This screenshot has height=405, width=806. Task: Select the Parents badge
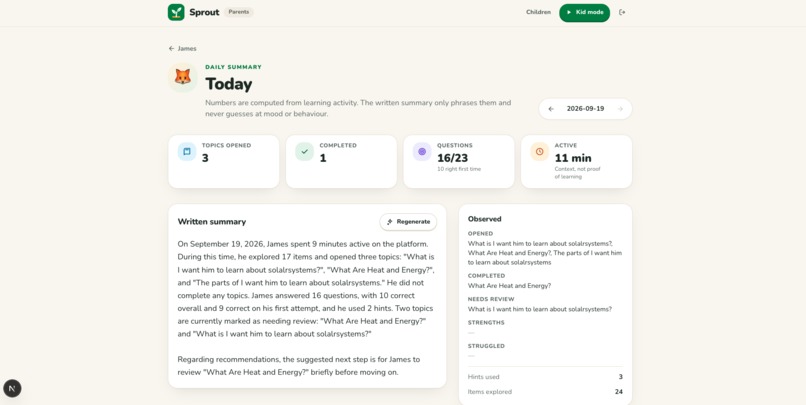click(239, 12)
